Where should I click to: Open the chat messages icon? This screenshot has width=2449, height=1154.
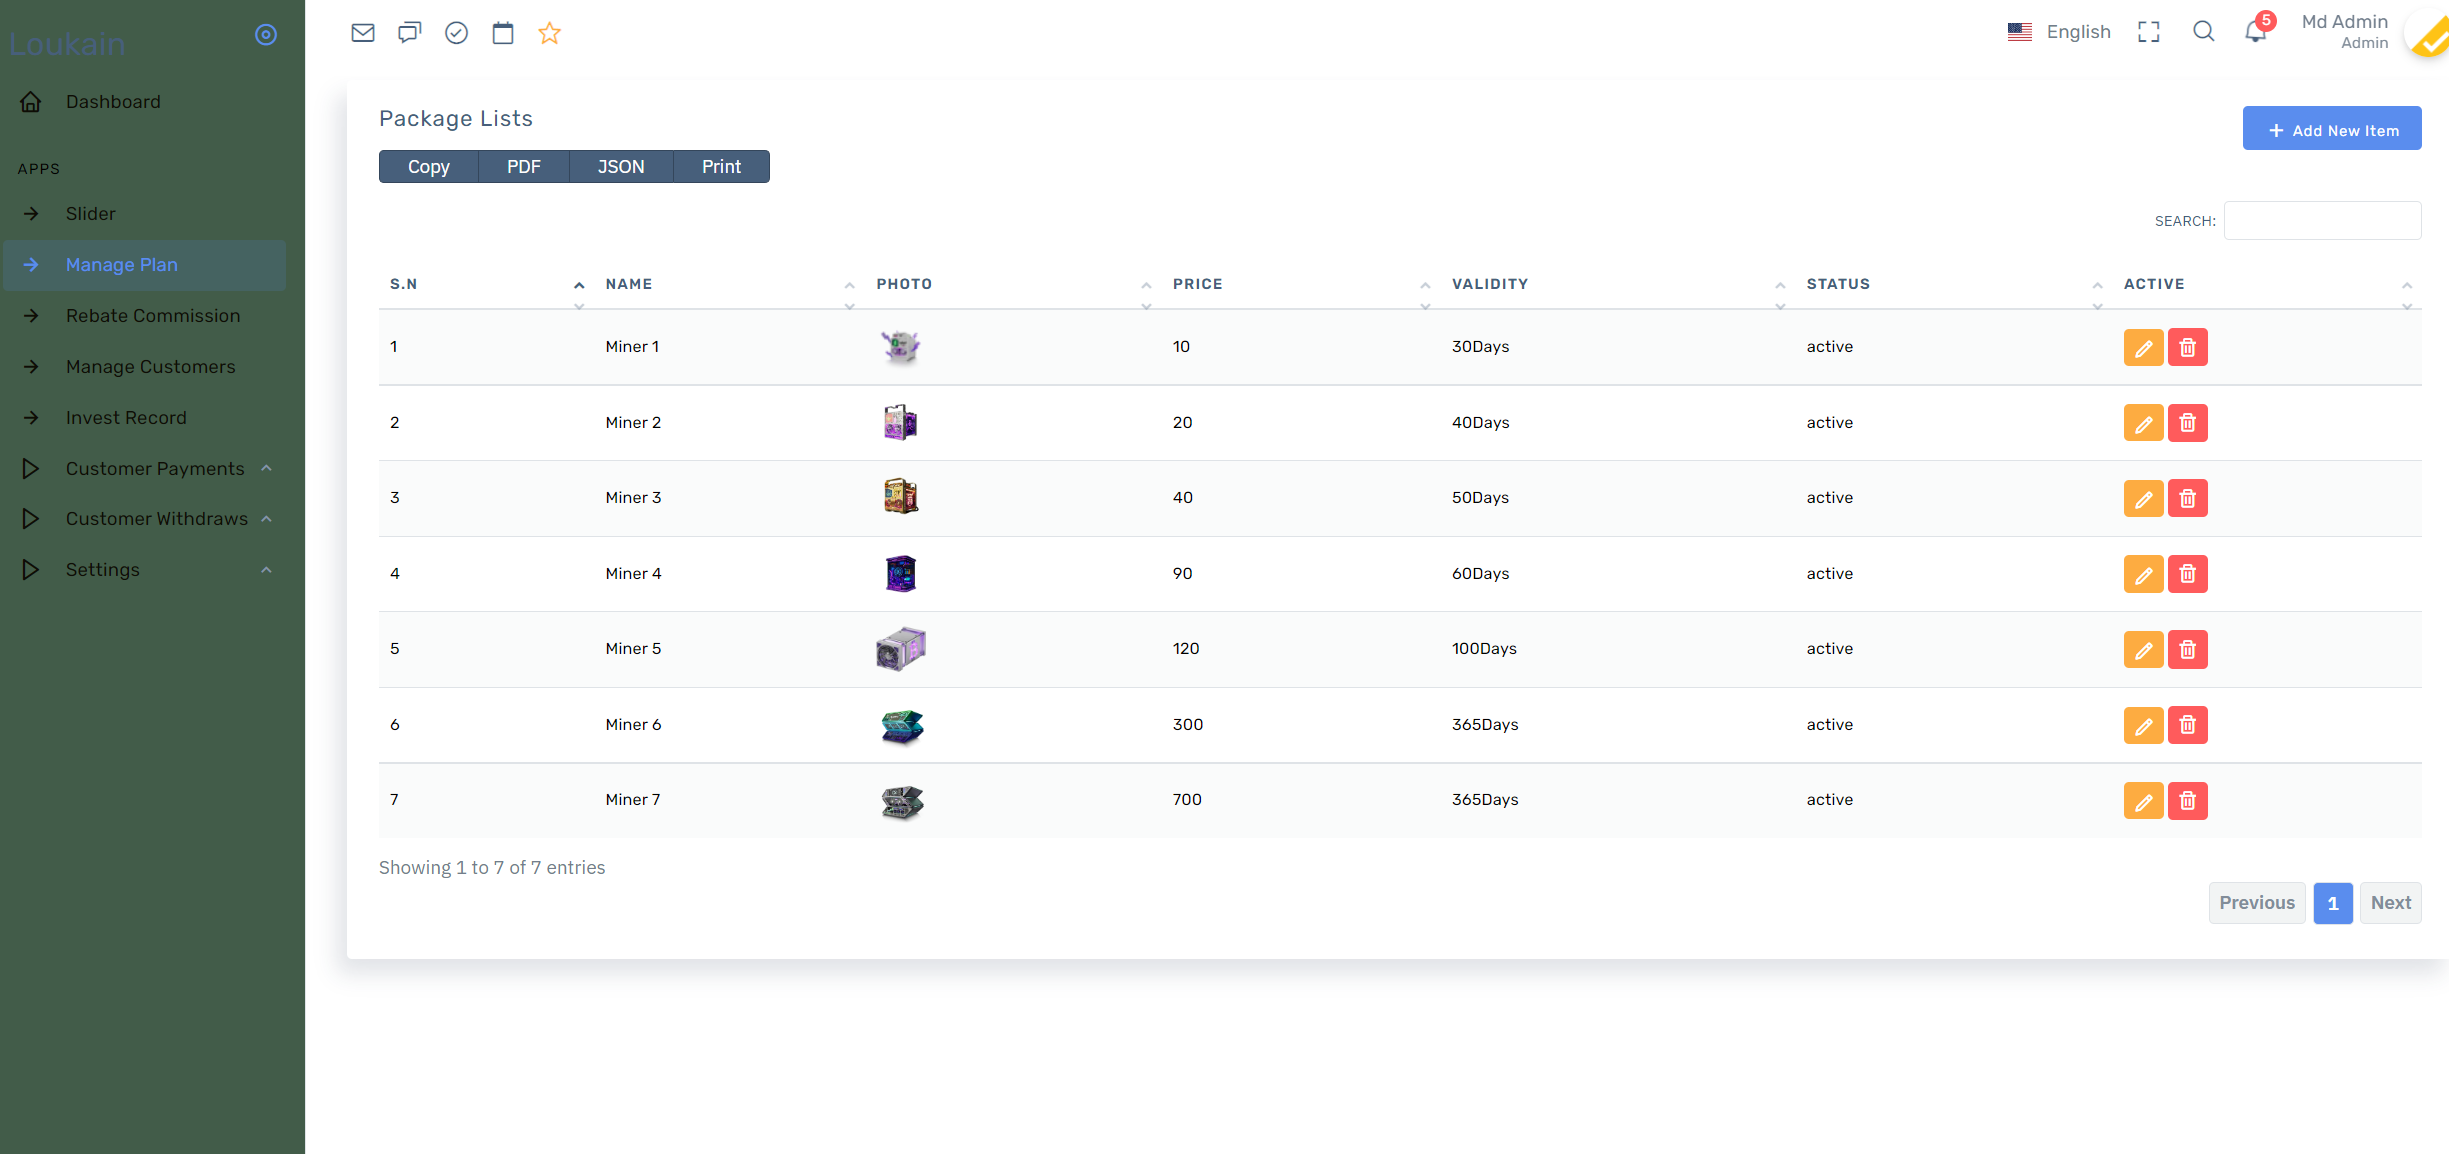[409, 33]
